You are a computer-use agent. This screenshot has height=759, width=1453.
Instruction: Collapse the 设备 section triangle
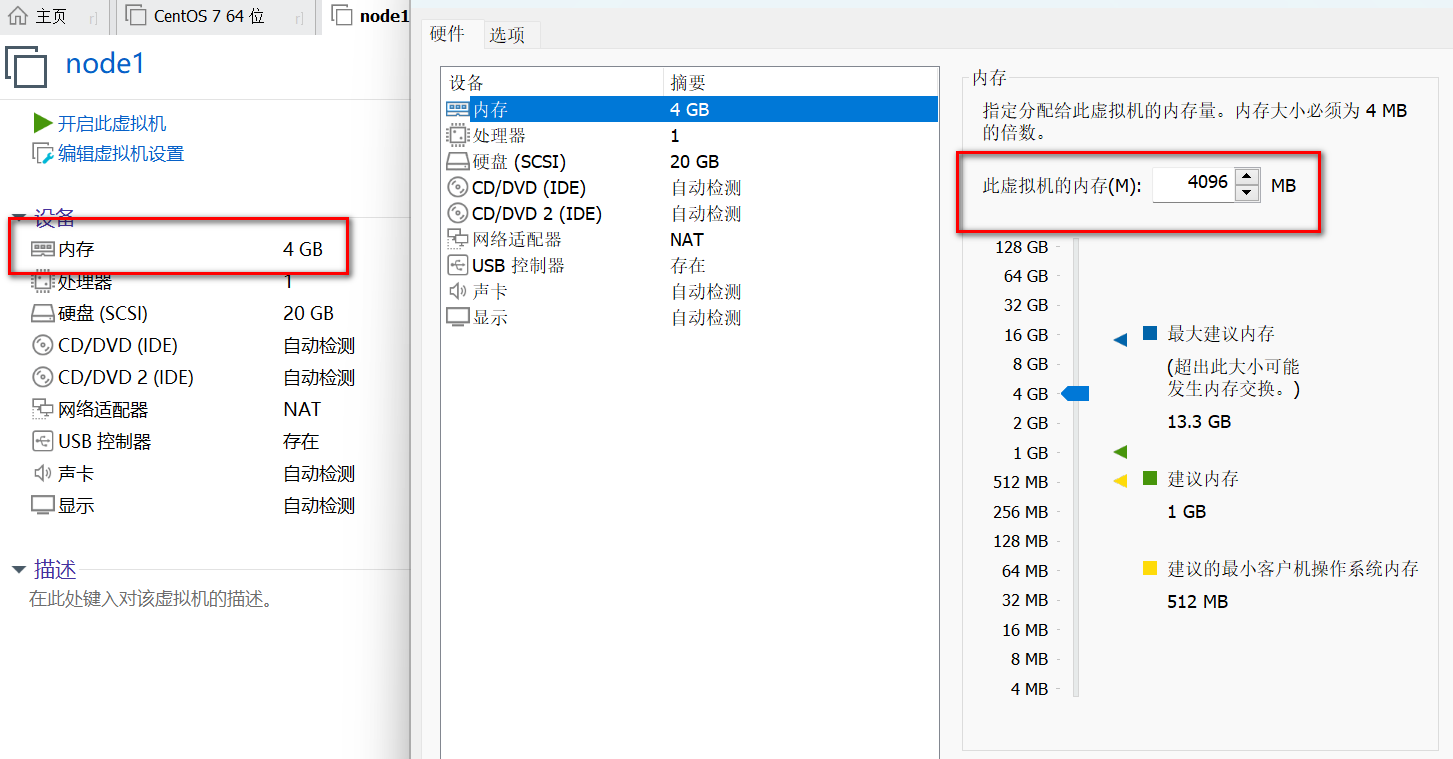[x=18, y=218]
